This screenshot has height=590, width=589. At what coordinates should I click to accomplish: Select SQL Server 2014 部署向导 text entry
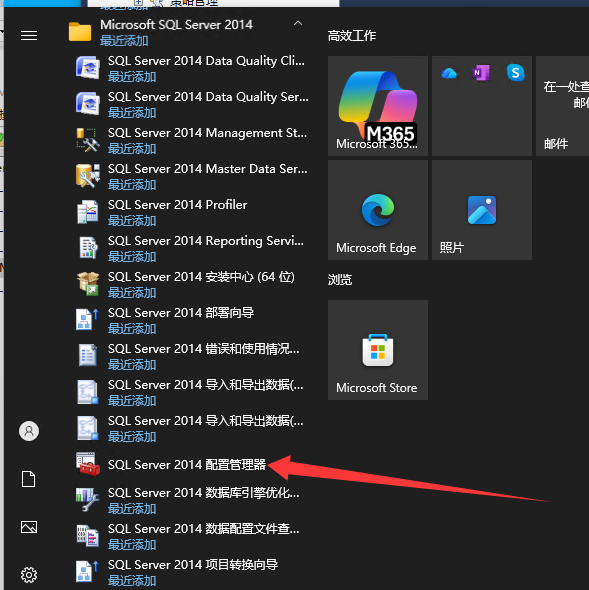(x=181, y=313)
